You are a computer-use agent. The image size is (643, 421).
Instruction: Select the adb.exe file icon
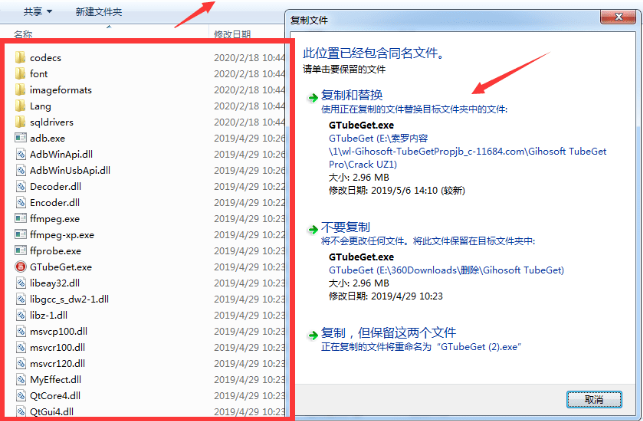[x=21, y=138]
